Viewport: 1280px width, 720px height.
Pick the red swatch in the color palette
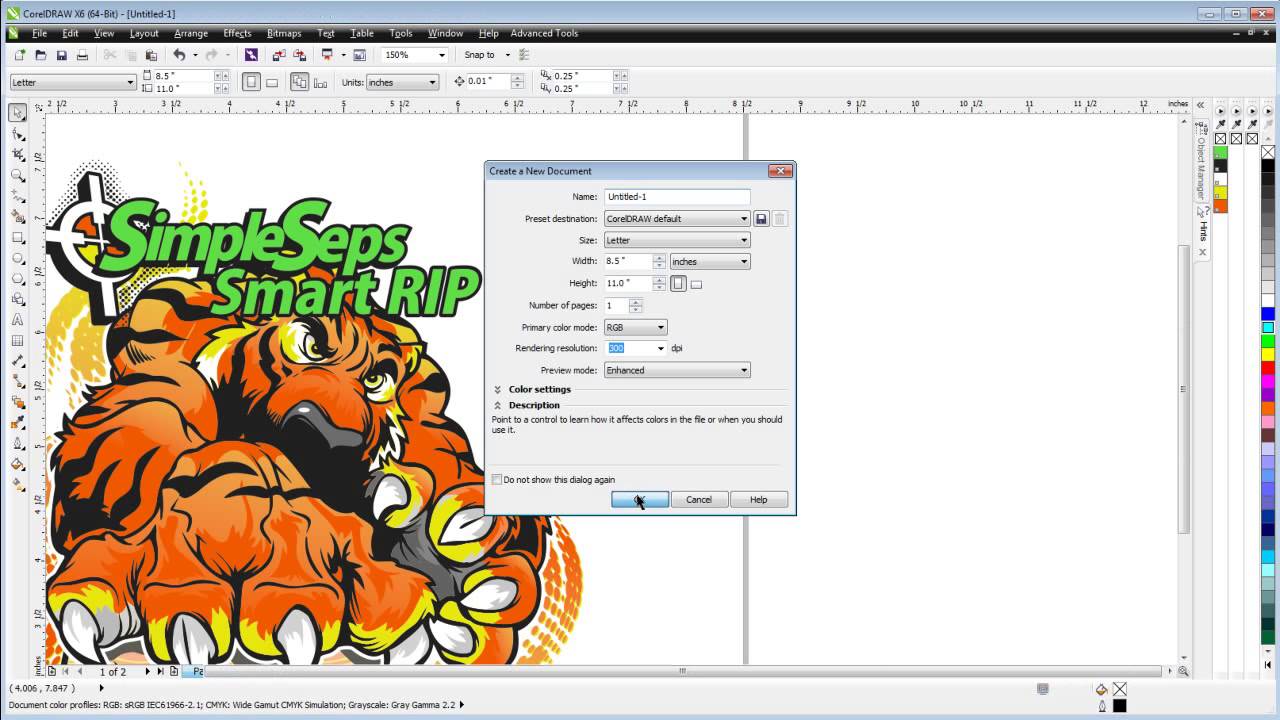click(x=1268, y=366)
